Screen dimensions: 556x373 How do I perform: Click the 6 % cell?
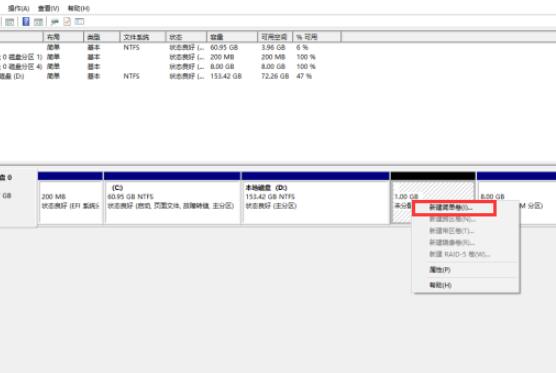tap(302, 48)
